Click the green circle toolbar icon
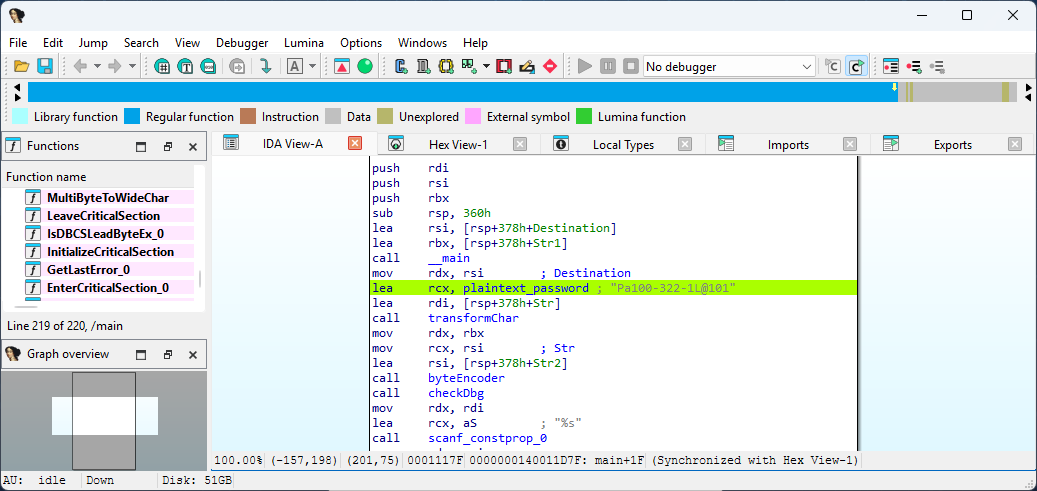Image resolution: width=1037 pixels, height=491 pixels. tap(365, 66)
